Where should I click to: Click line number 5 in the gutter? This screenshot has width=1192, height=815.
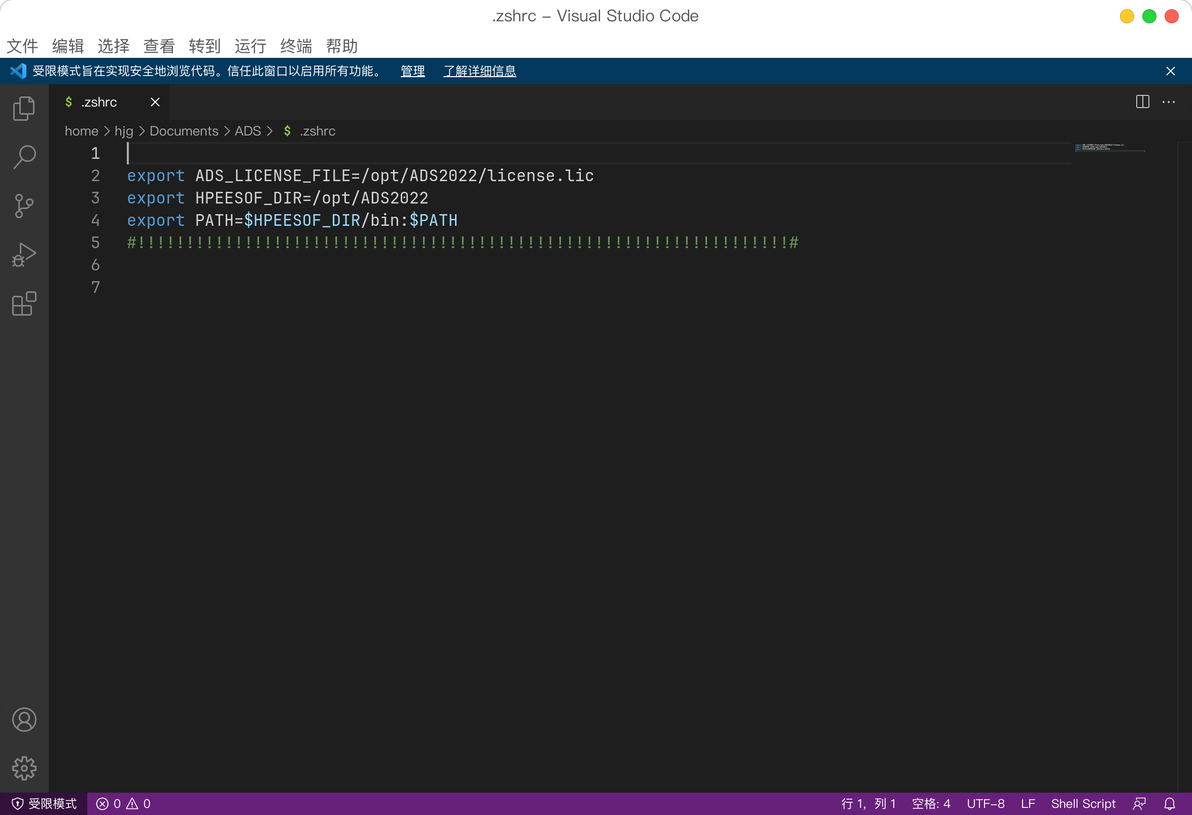coord(95,243)
